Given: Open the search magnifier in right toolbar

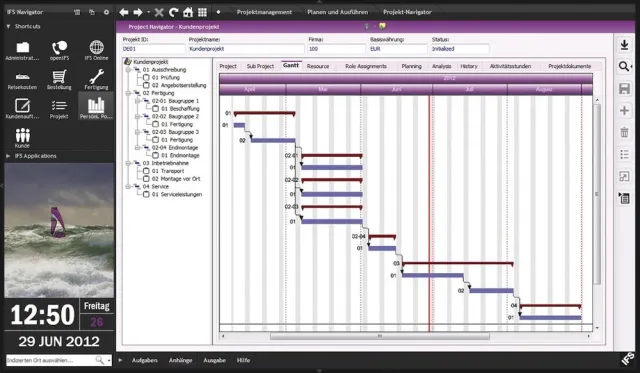Looking at the screenshot, I should click(x=624, y=67).
